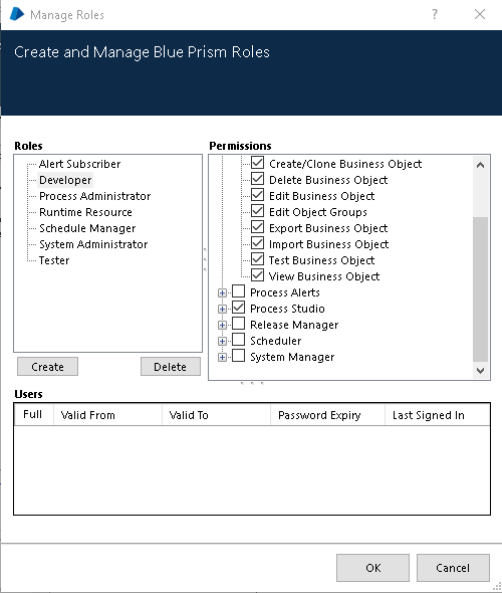This screenshot has height=593, width=502.
Task: Check the Process Alerts permission group
Action: coord(238,291)
